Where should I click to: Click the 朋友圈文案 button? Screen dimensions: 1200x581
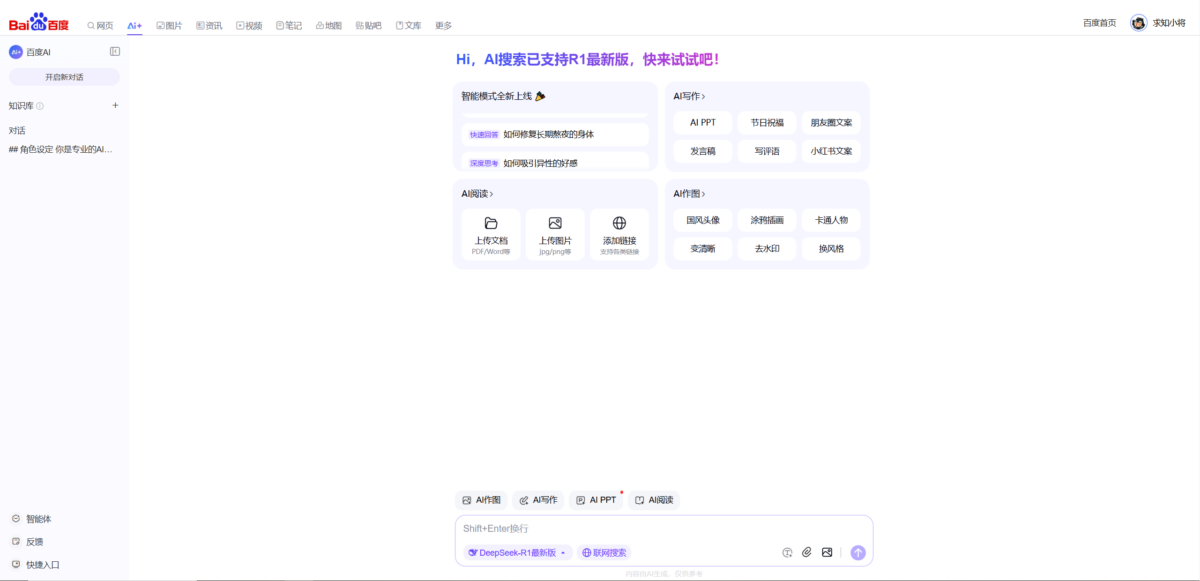click(831, 123)
